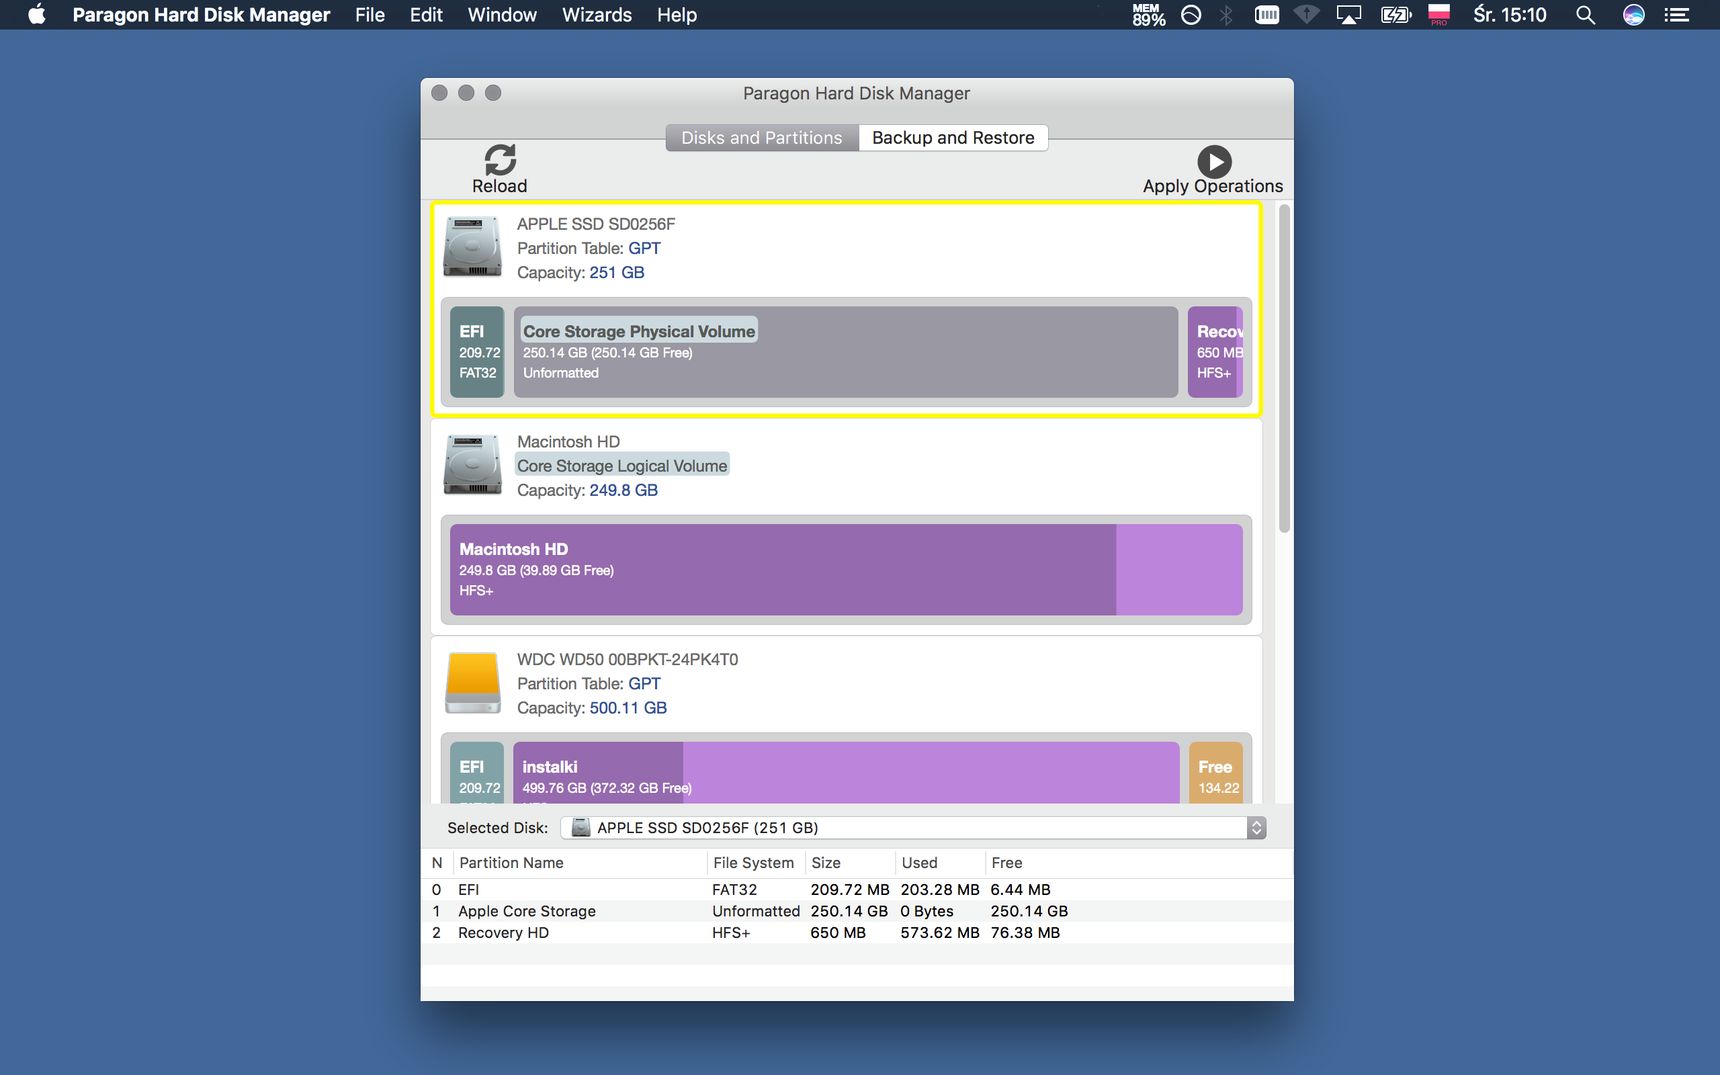Click the 573.62 MB used cell
The height and width of the screenshot is (1075, 1720).
940,933
